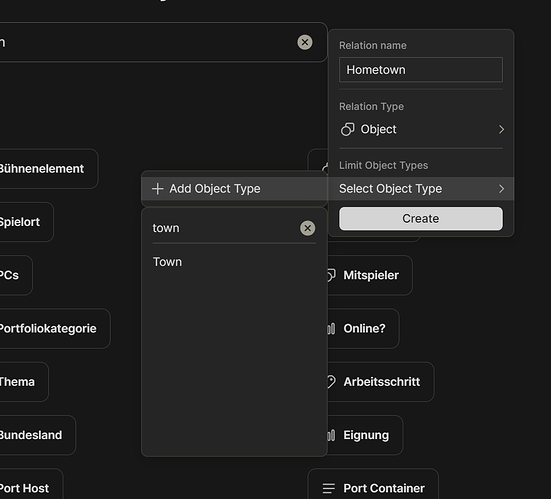551x499 pixels.
Task: Select the Bundesland relation chip
Action: click(38, 435)
